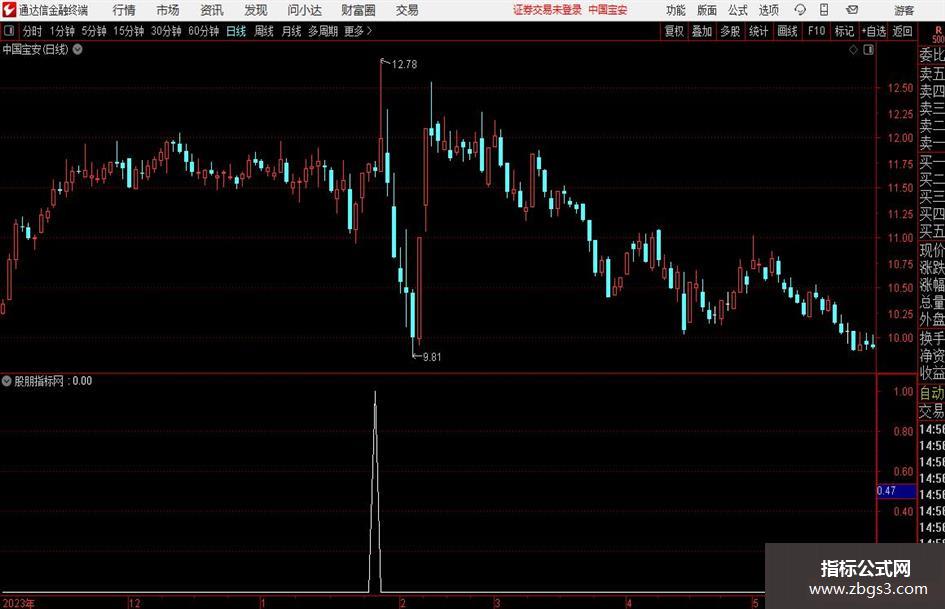Click the 证券交易未登录 login link

point(547,10)
